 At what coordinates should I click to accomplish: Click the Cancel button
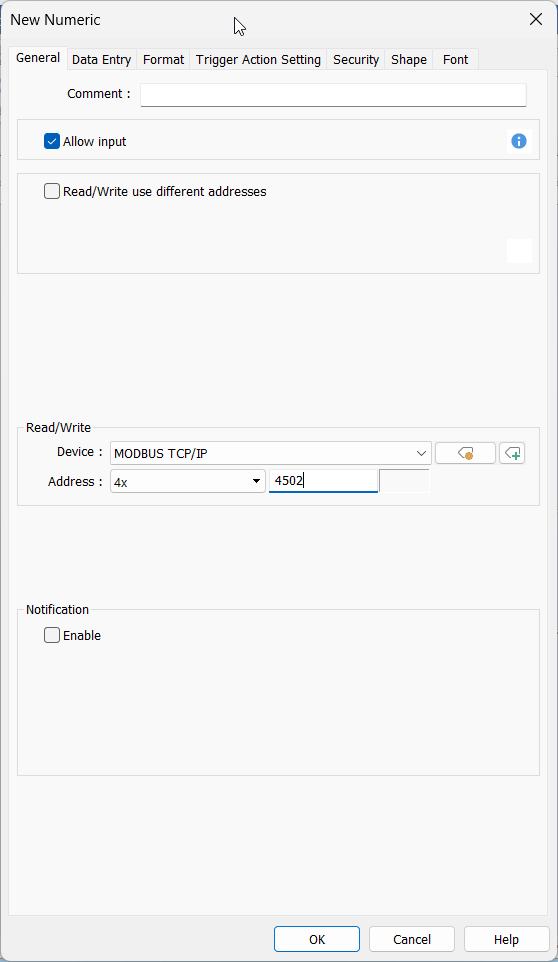click(412, 939)
